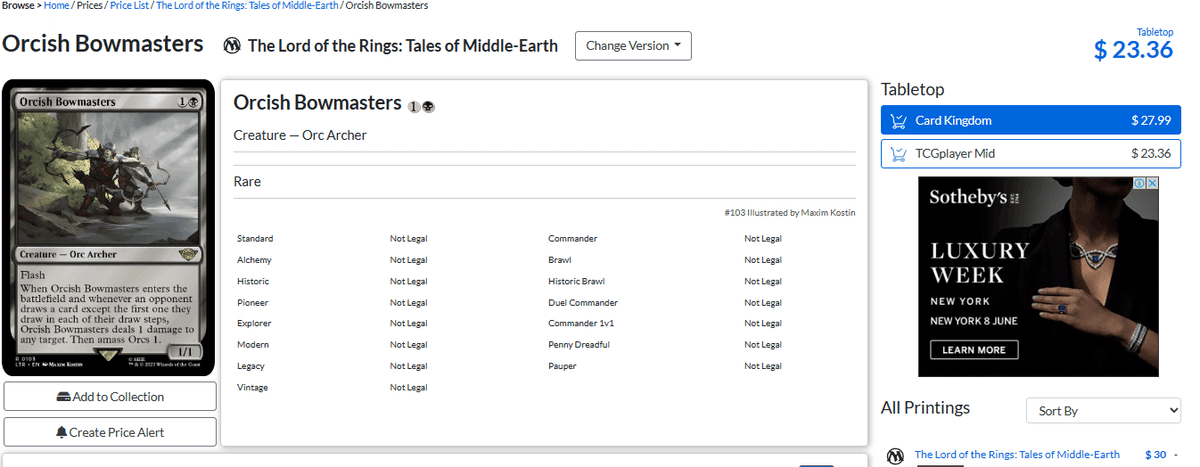Click the Orcish Bowmasters card image
The width and height of the screenshot is (1200, 467).
point(109,228)
